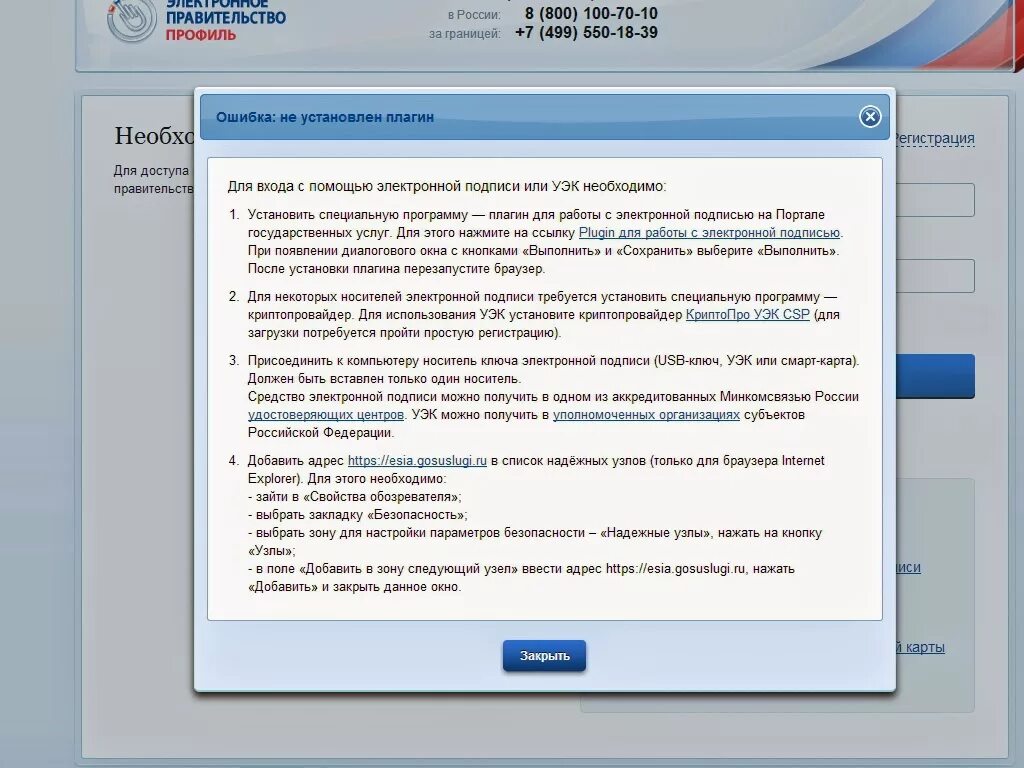The height and width of the screenshot is (768, 1024).
Task: Click the +7 (499) 550-18-39 phone number
Action: (586, 33)
